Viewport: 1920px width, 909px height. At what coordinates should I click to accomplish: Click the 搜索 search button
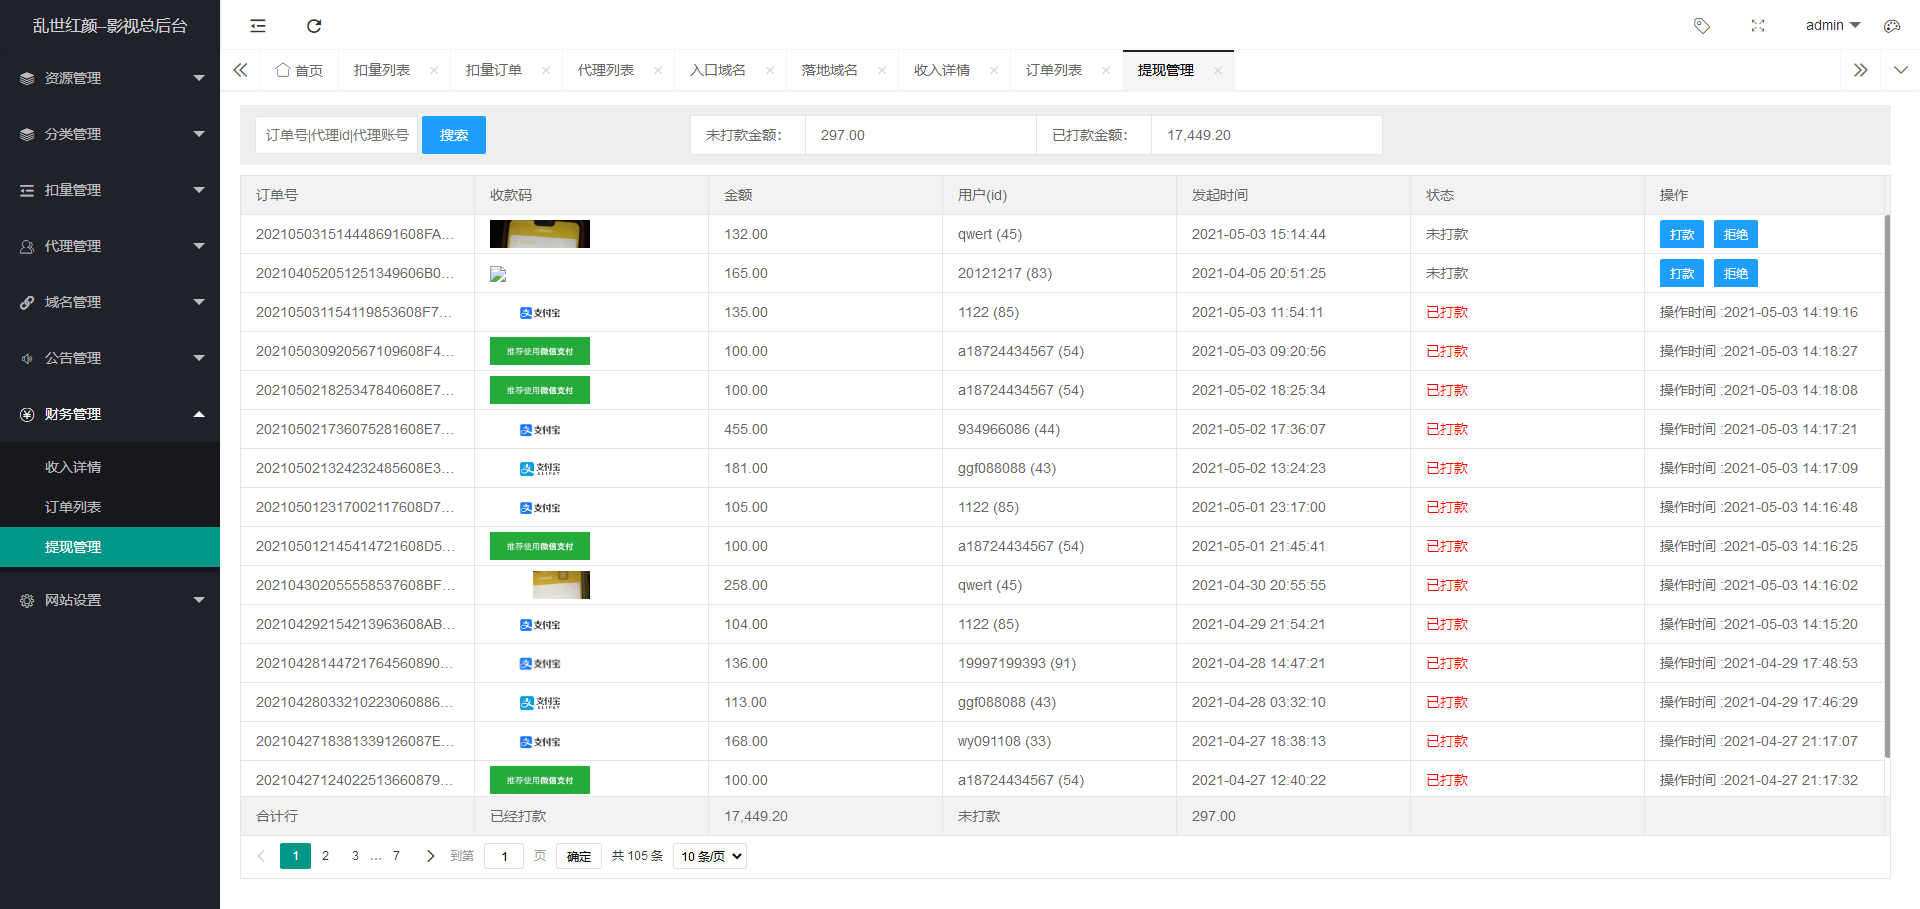coord(453,134)
